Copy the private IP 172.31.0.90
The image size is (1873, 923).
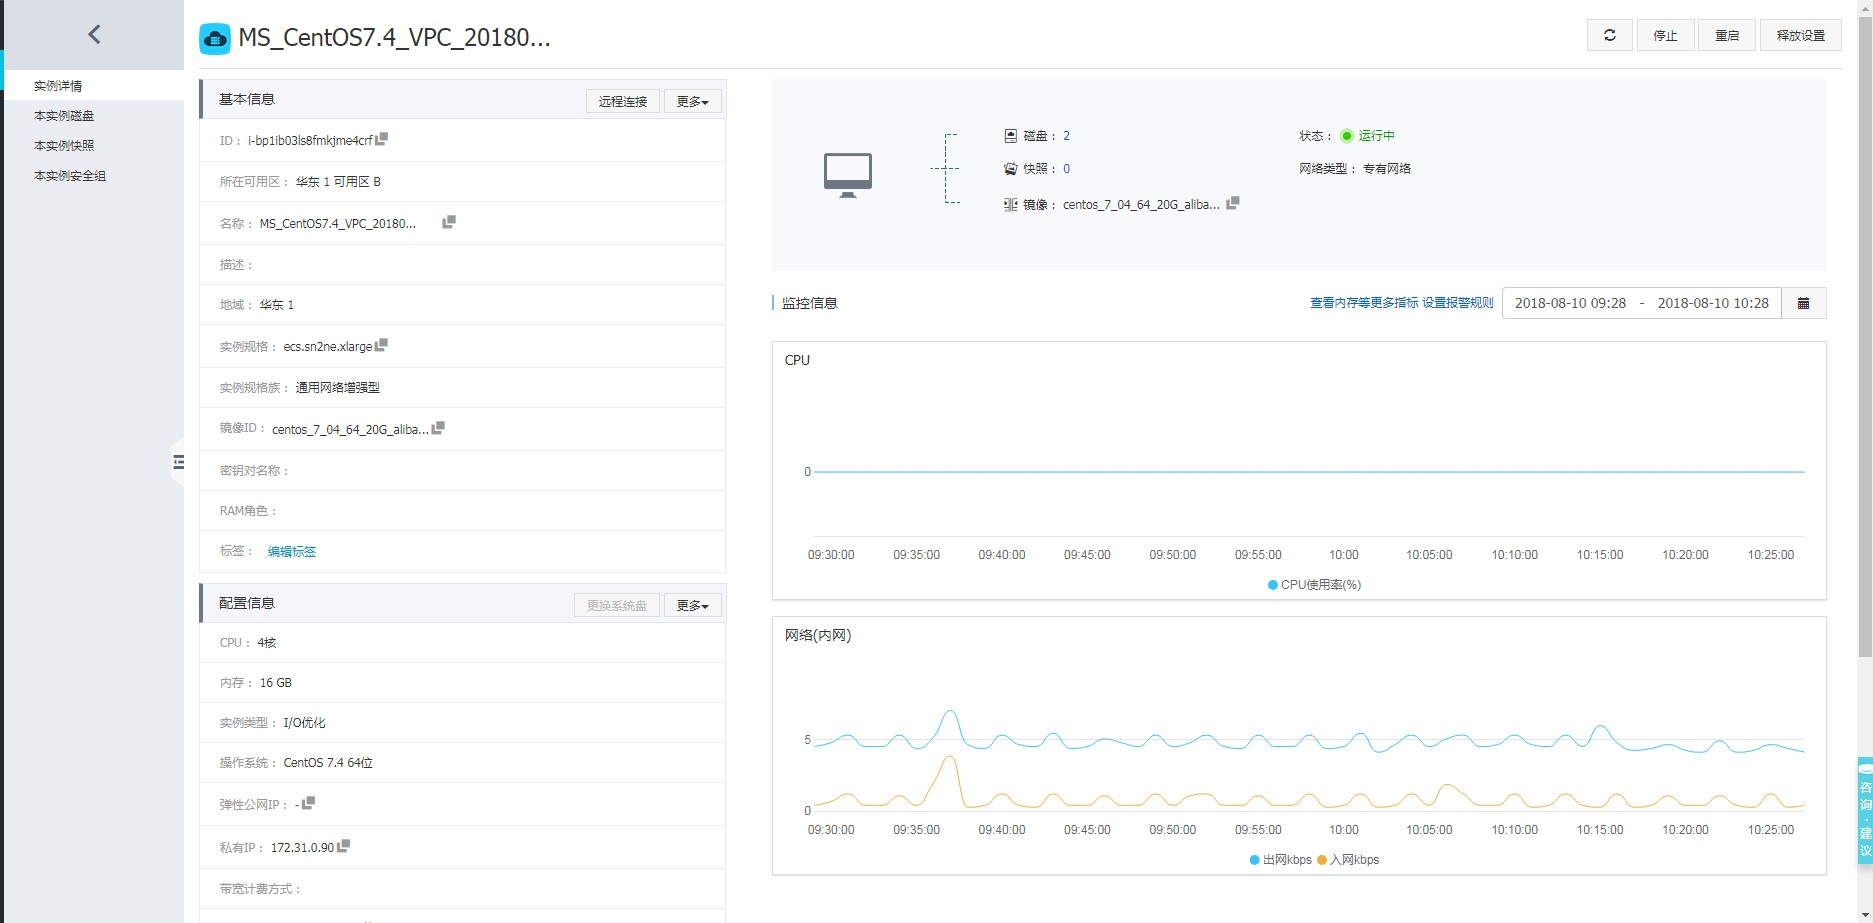(x=344, y=846)
